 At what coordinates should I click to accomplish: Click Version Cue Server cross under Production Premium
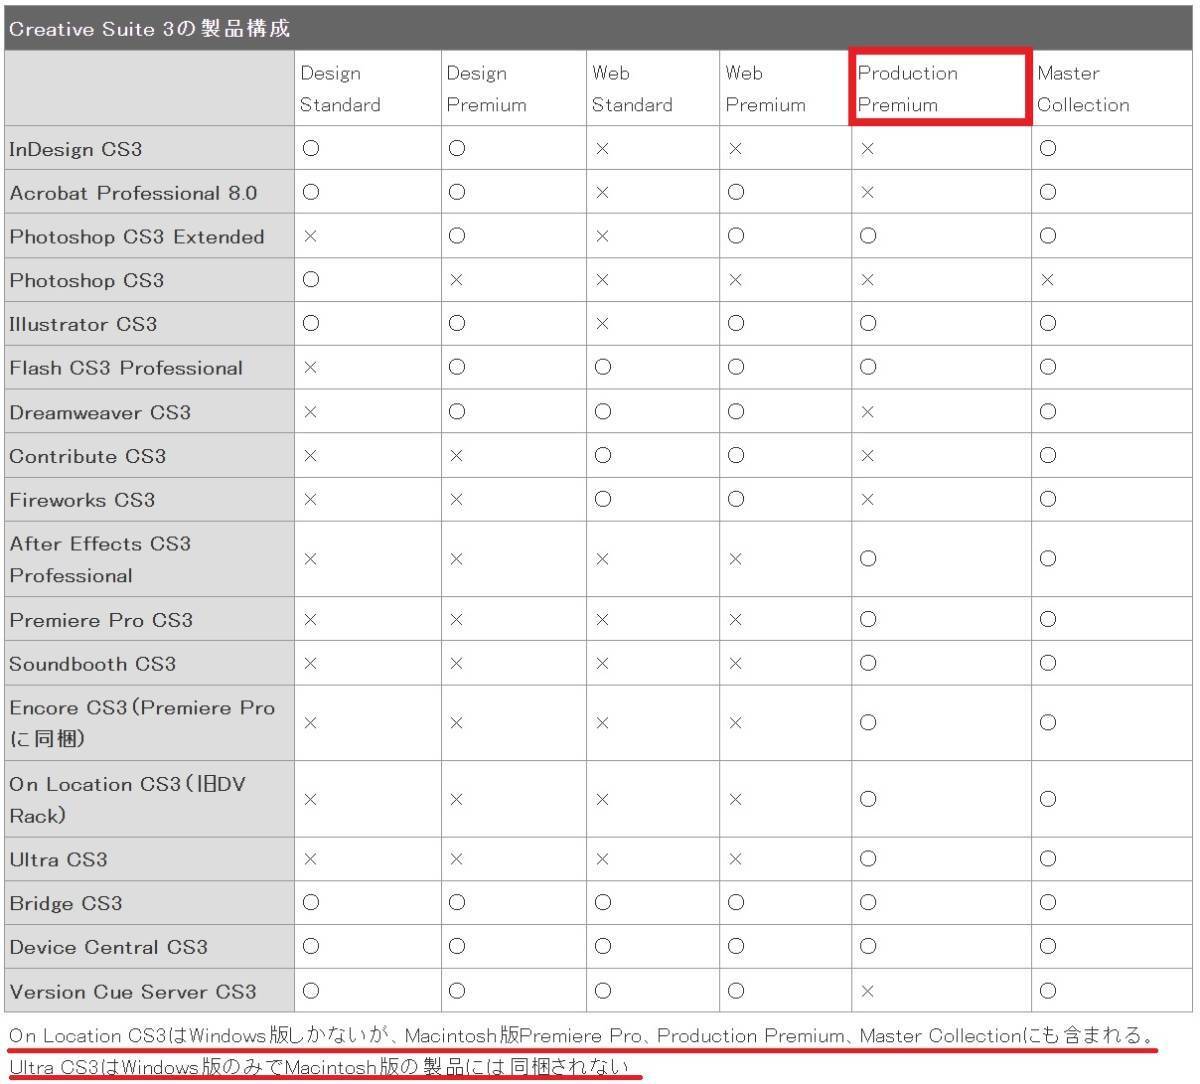click(867, 992)
